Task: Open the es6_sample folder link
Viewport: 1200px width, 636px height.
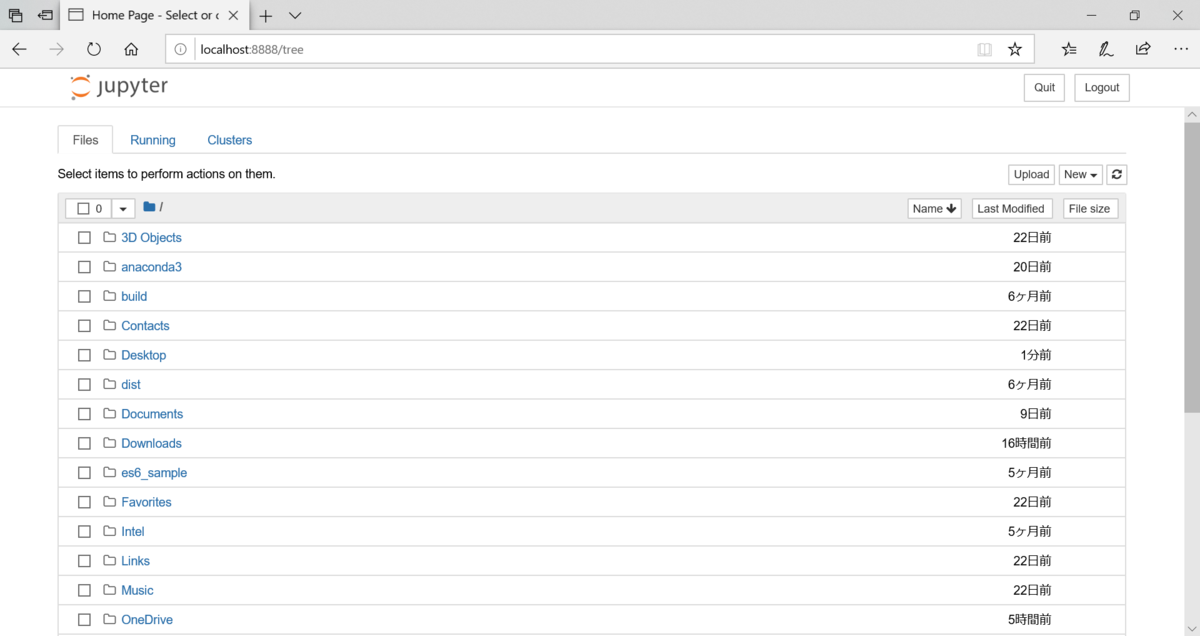Action: click(x=154, y=473)
